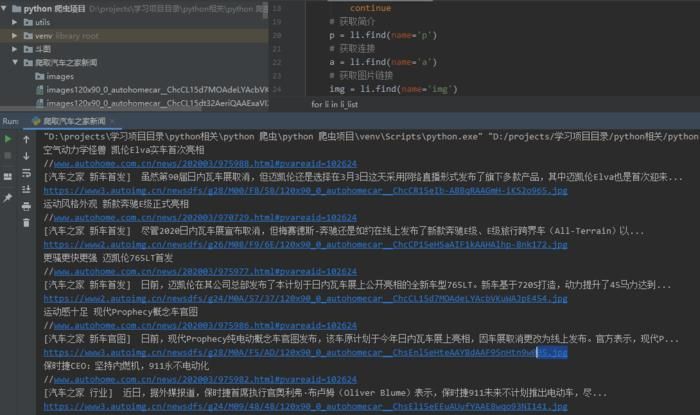Click the console line 更骚更快更强 迈凯伦765LT首发
Viewport: 700px width, 415px height.
[108, 258]
